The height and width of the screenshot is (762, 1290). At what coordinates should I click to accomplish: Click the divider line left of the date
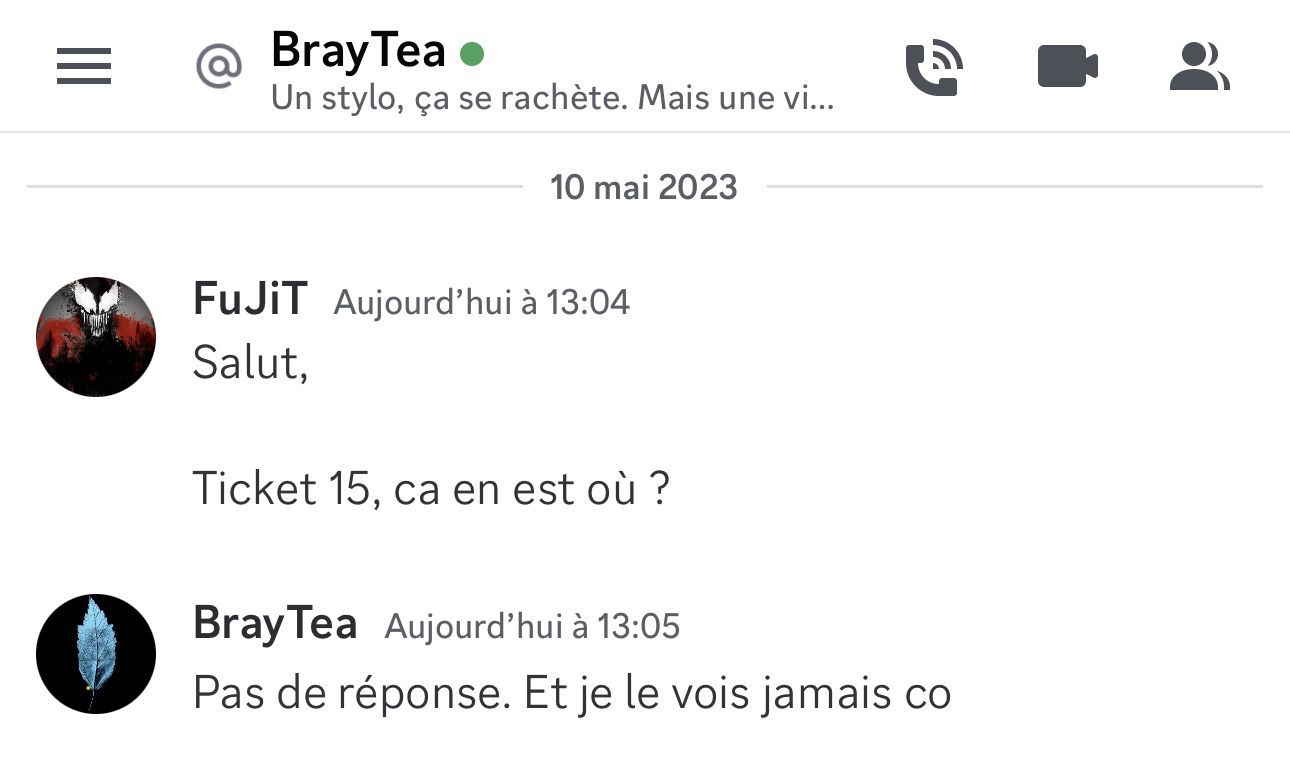point(275,186)
